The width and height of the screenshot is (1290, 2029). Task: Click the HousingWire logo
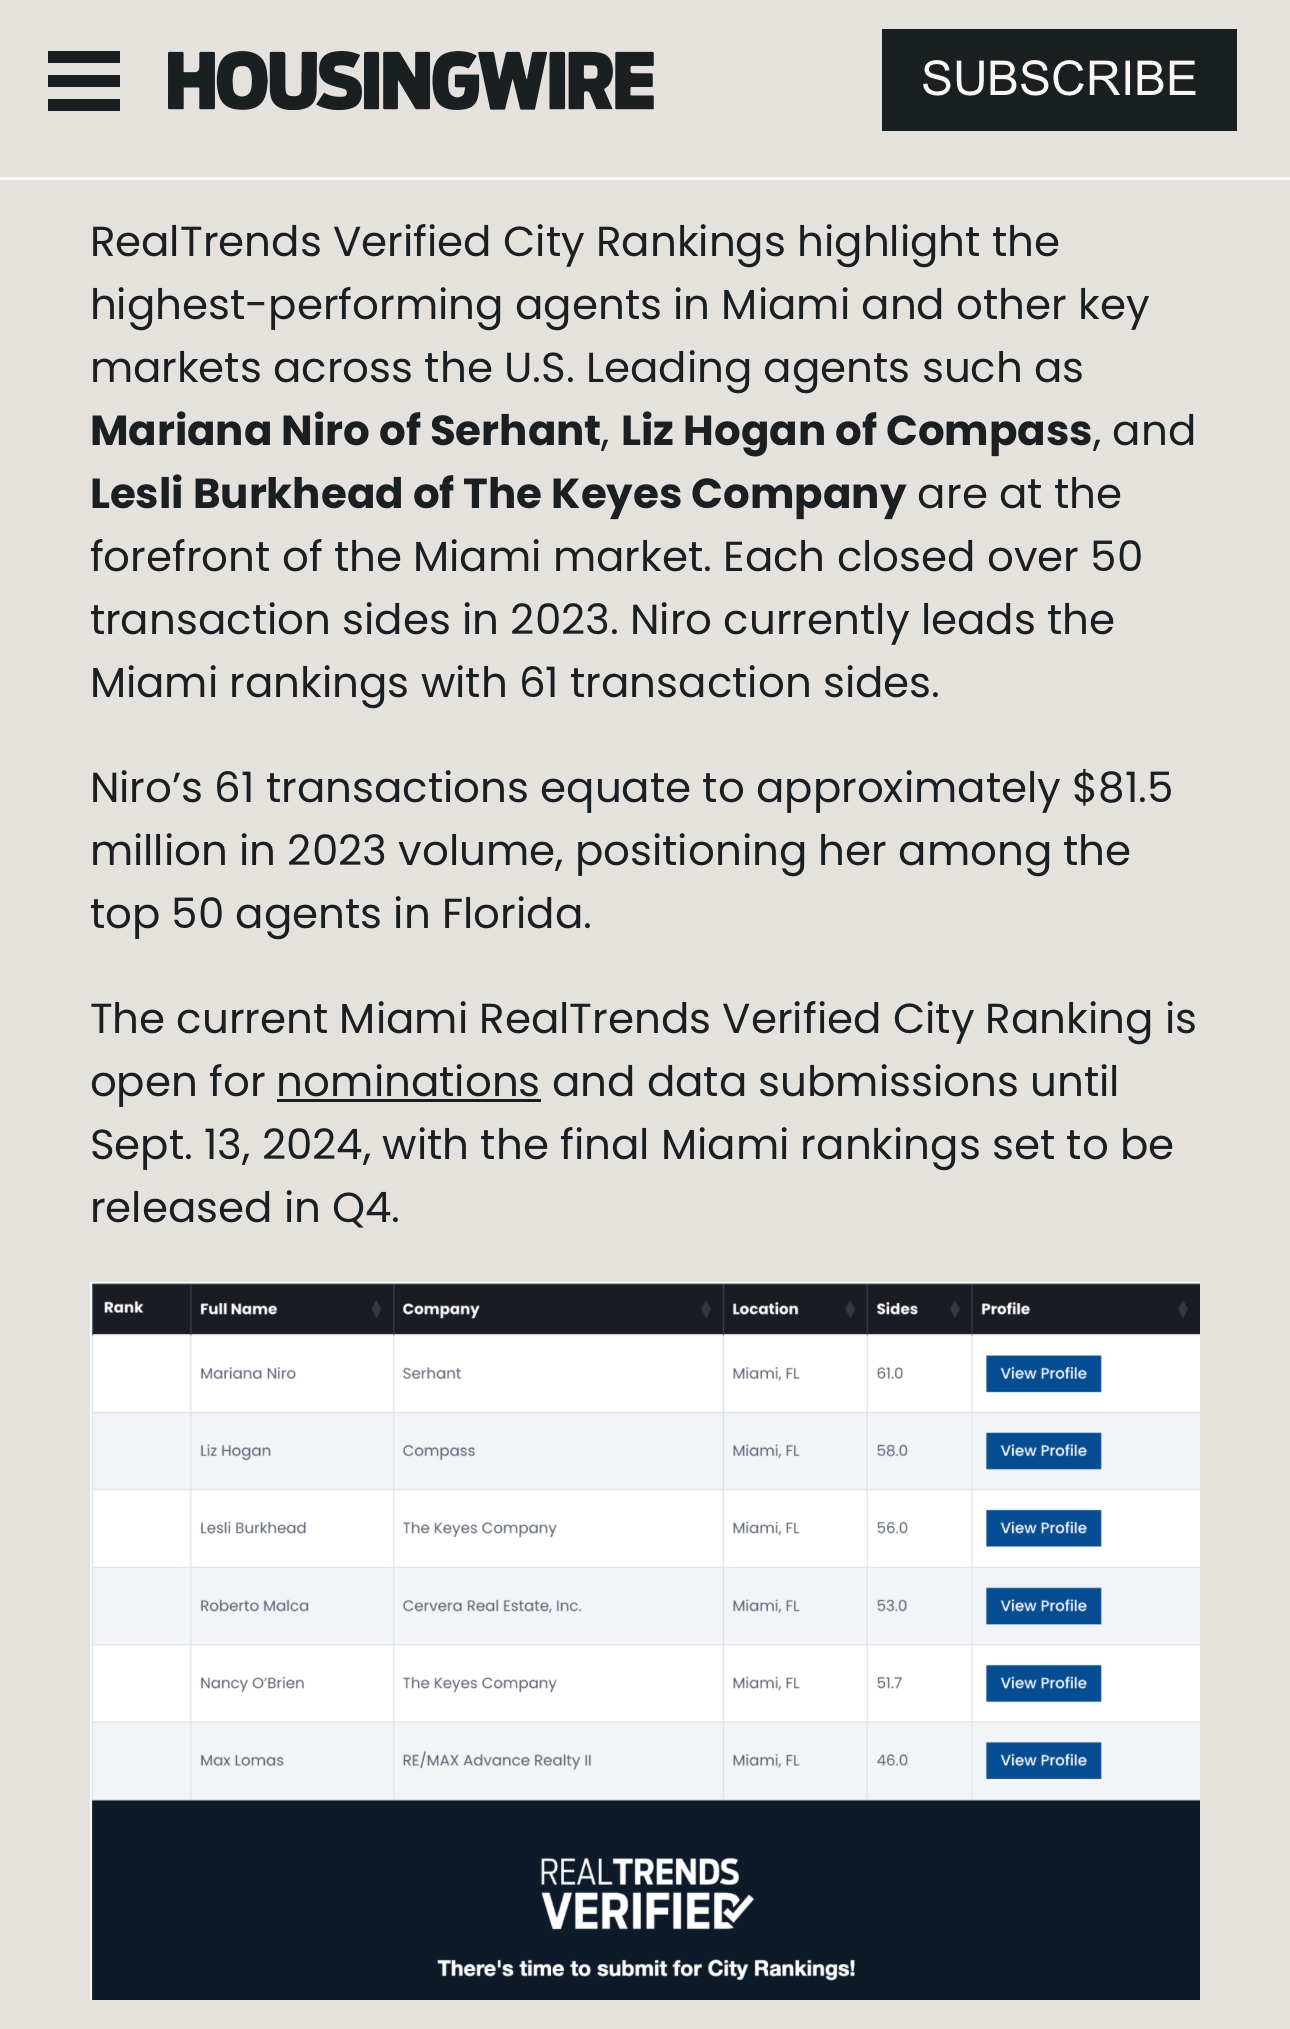[410, 81]
